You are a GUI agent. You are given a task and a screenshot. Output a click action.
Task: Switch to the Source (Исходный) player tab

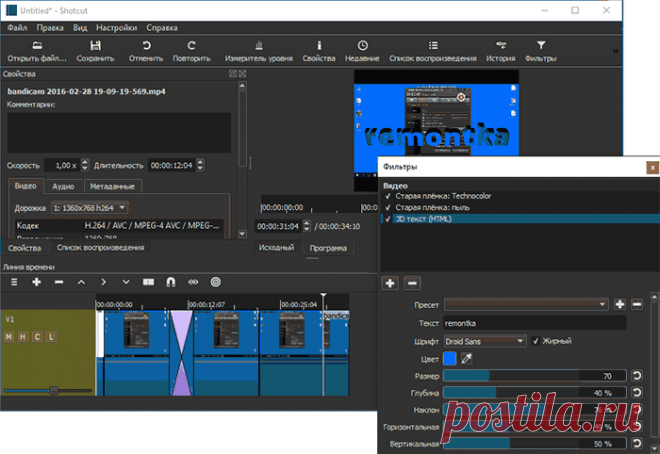[x=276, y=247]
